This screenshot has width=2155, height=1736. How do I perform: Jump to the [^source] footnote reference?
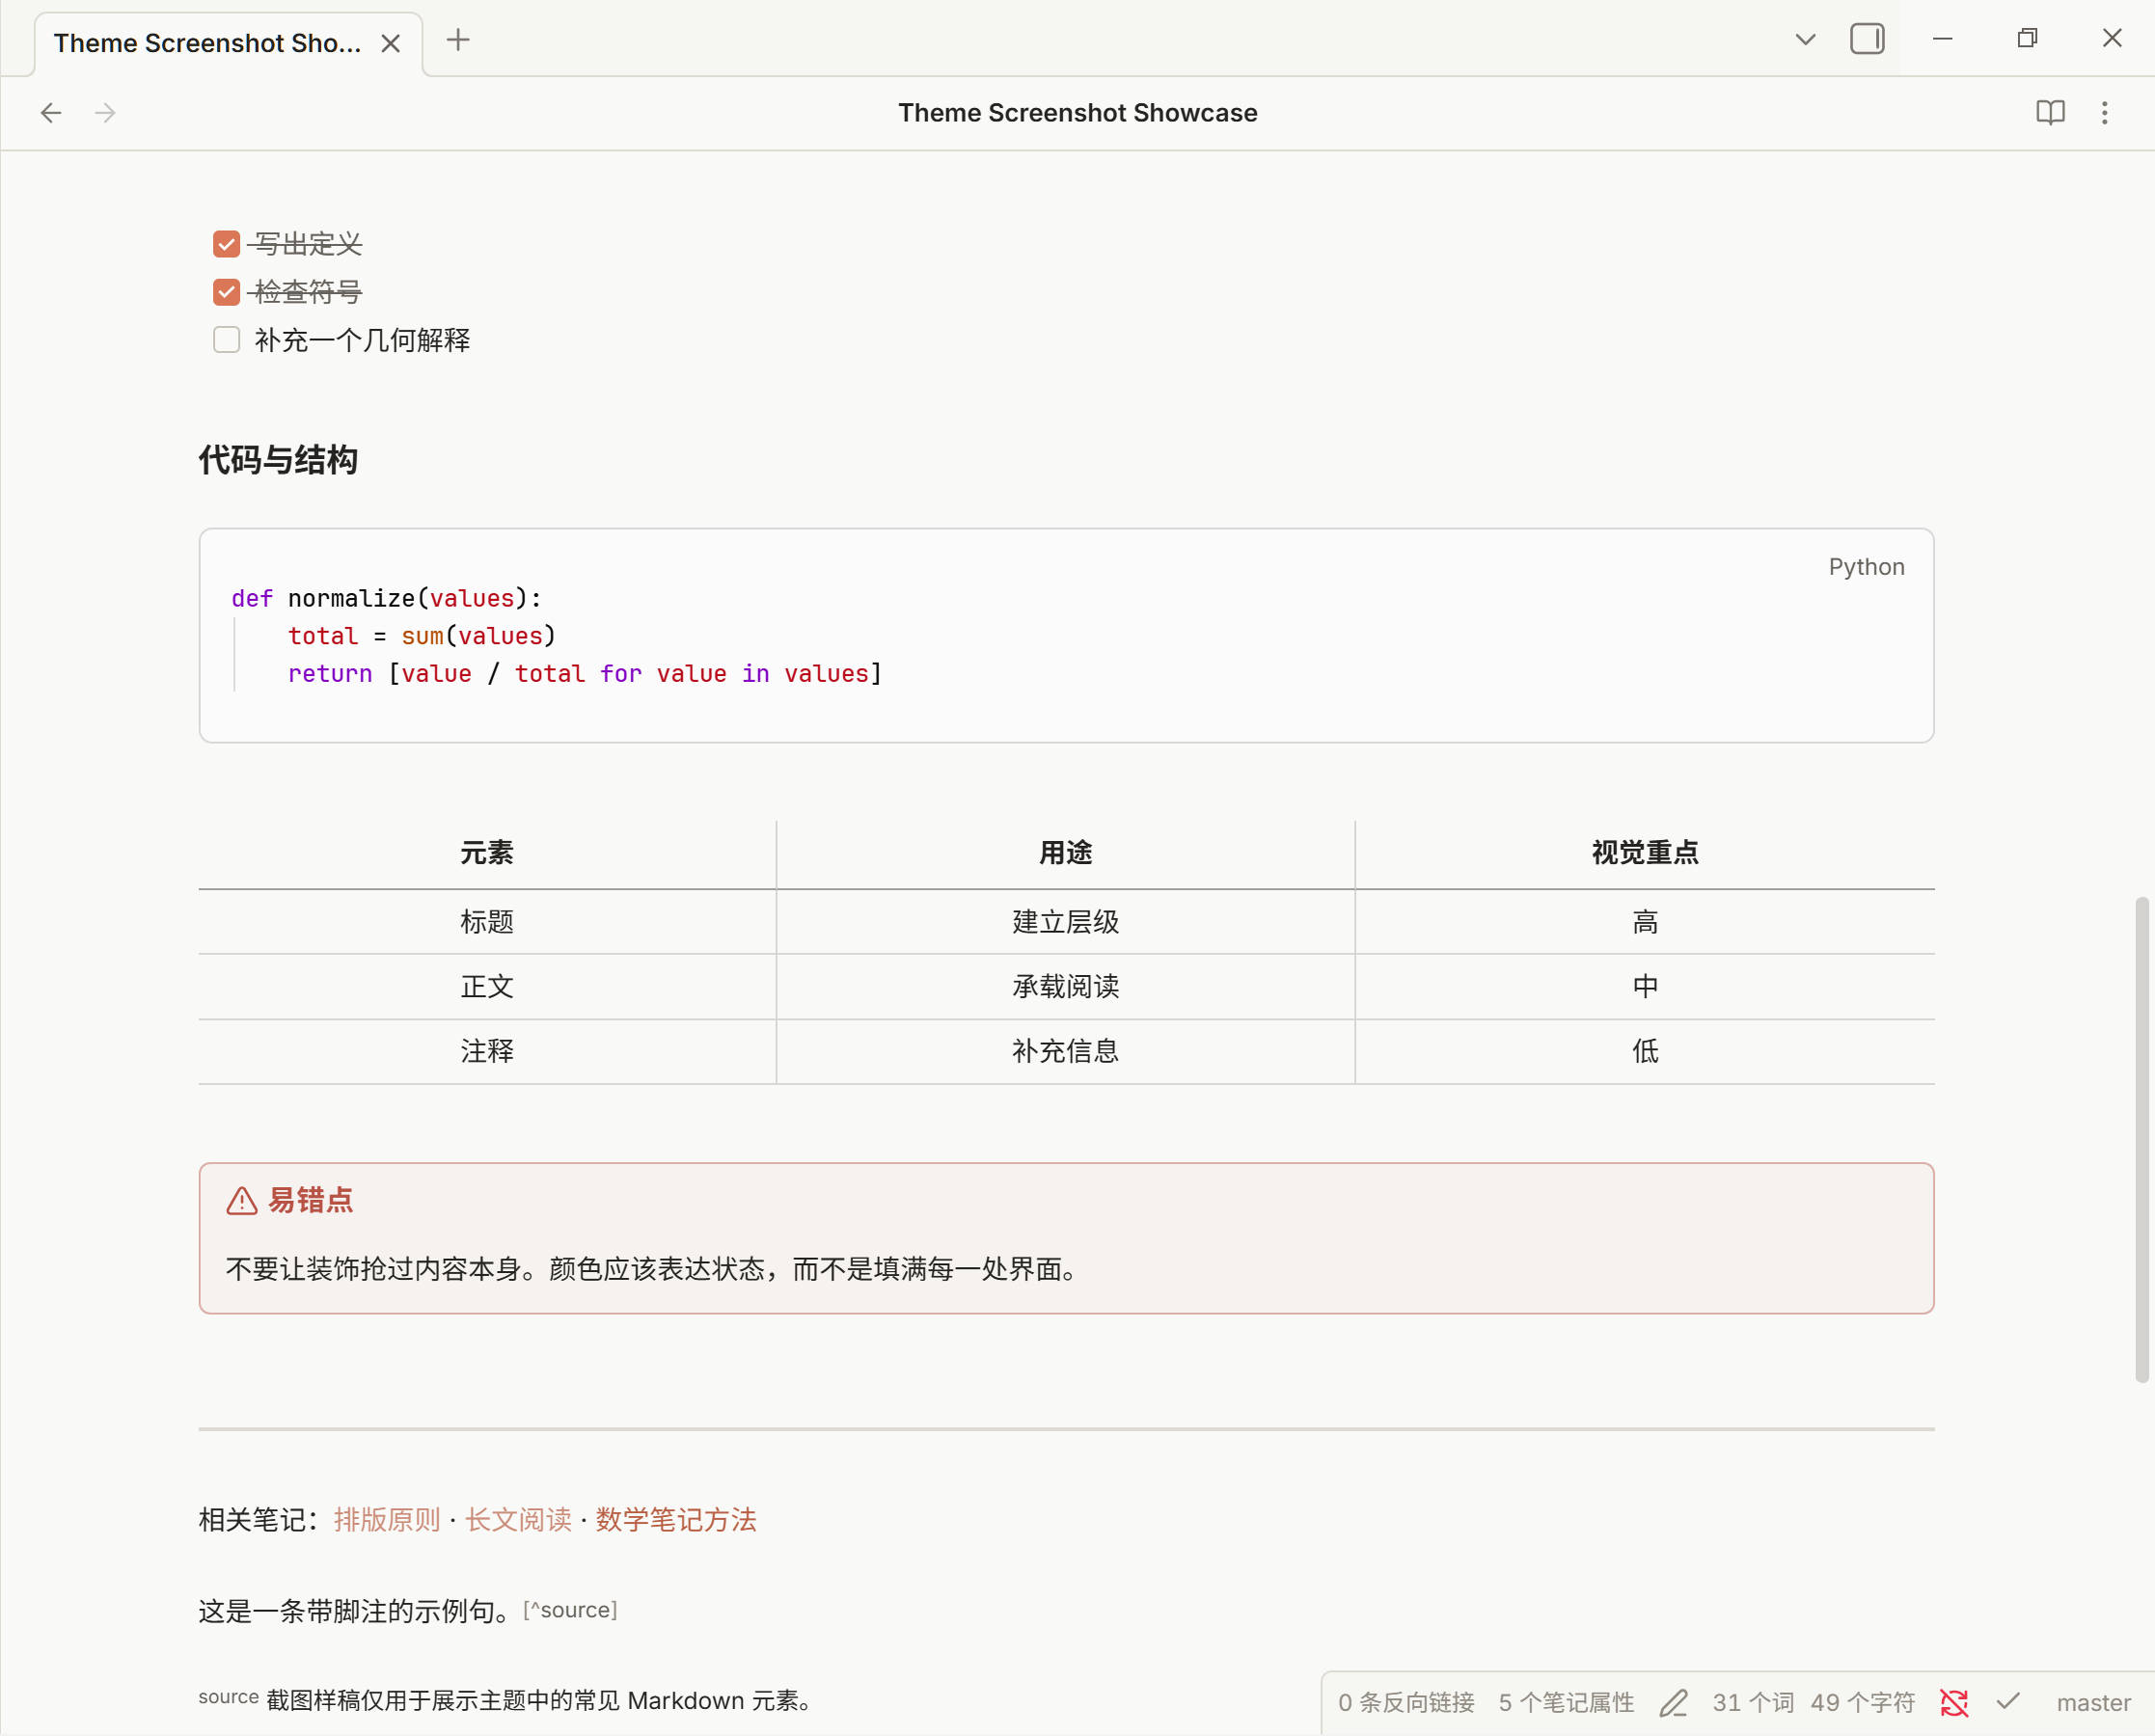click(x=570, y=1610)
